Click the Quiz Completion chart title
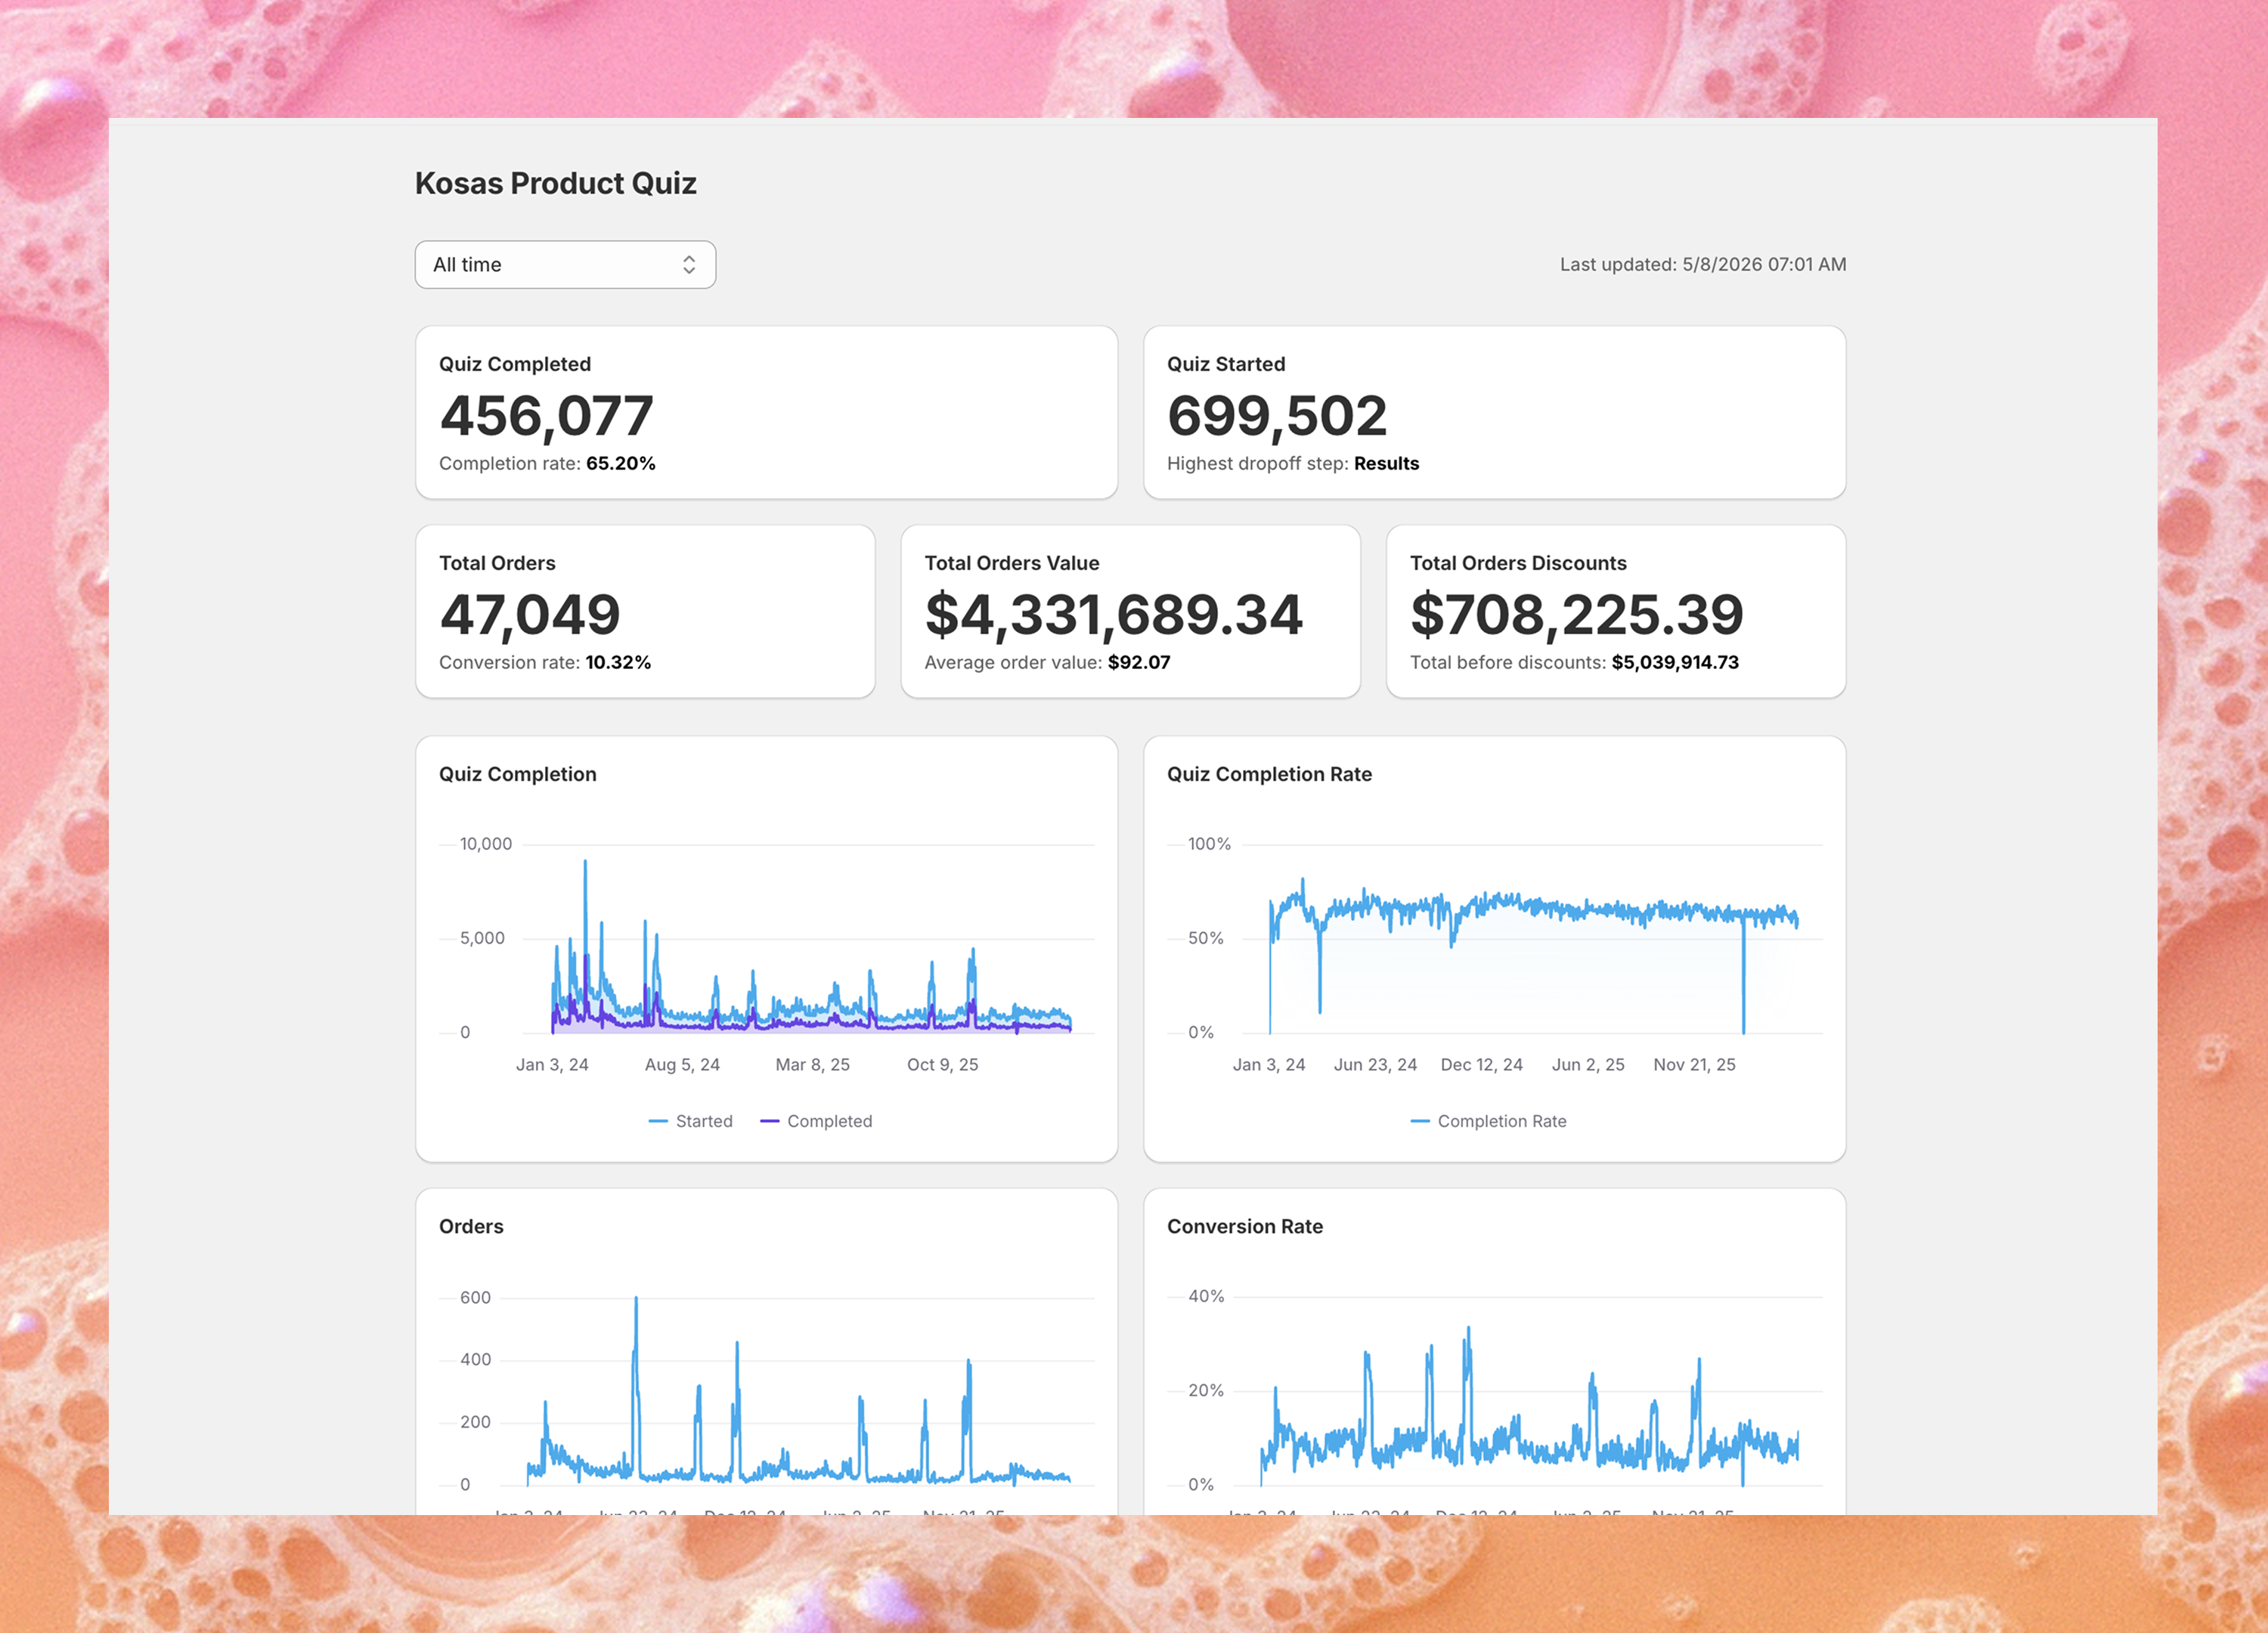The image size is (2268, 1633). (x=518, y=774)
